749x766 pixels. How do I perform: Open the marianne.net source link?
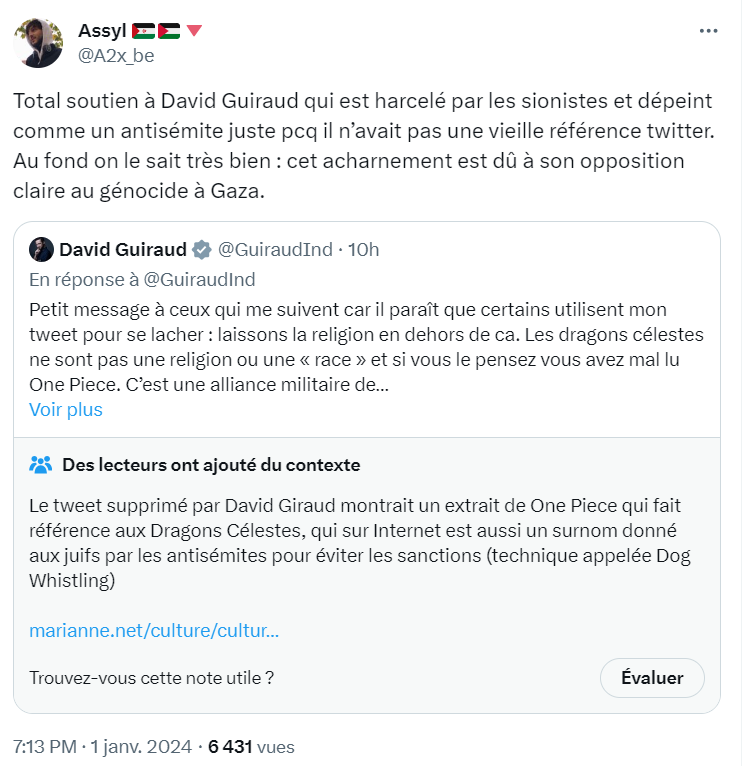[154, 631]
